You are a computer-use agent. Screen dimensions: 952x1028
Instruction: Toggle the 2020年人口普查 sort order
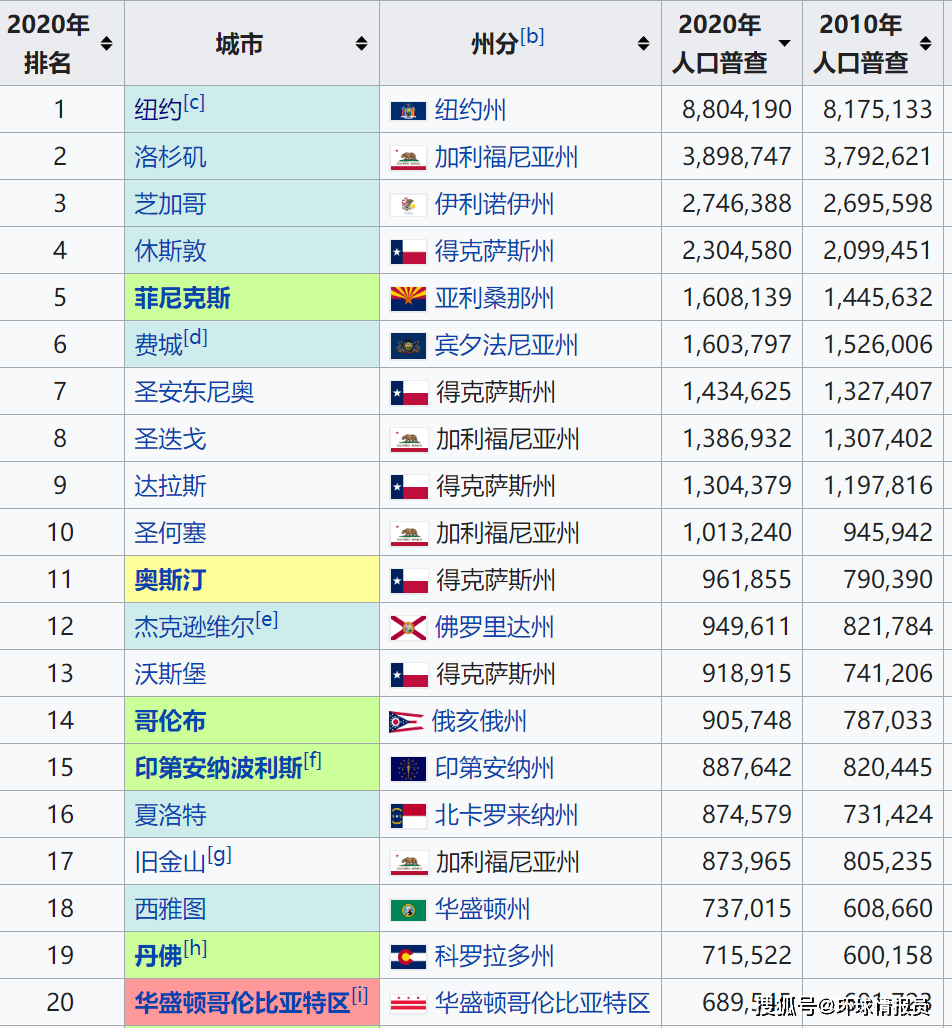(x=782, y=43)
